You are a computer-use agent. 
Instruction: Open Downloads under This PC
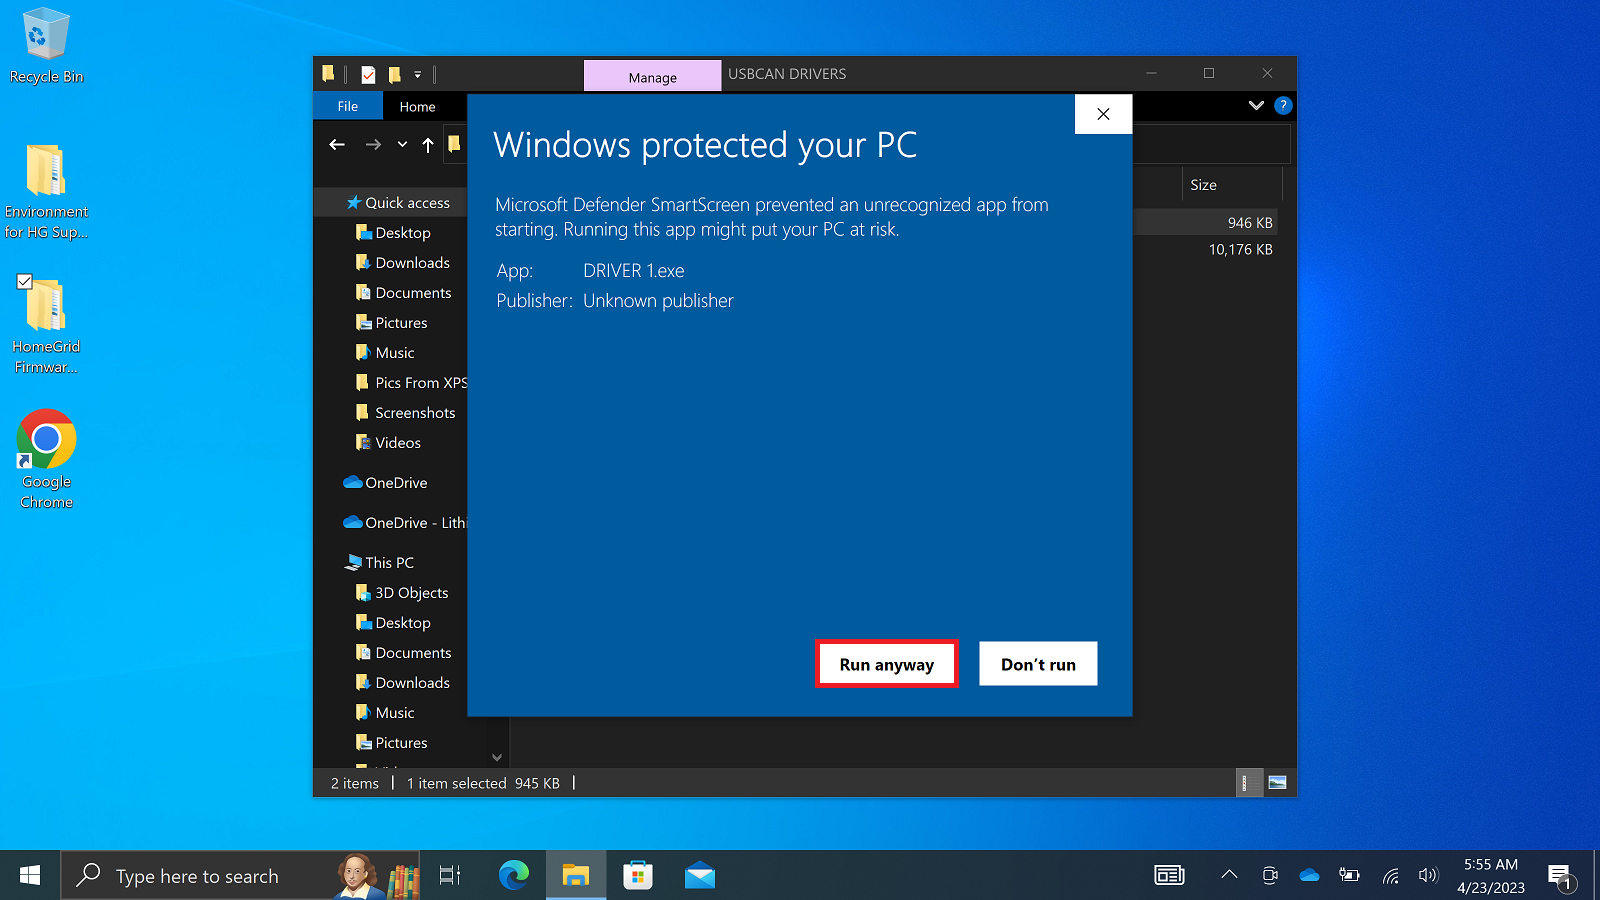coord(402,682)
